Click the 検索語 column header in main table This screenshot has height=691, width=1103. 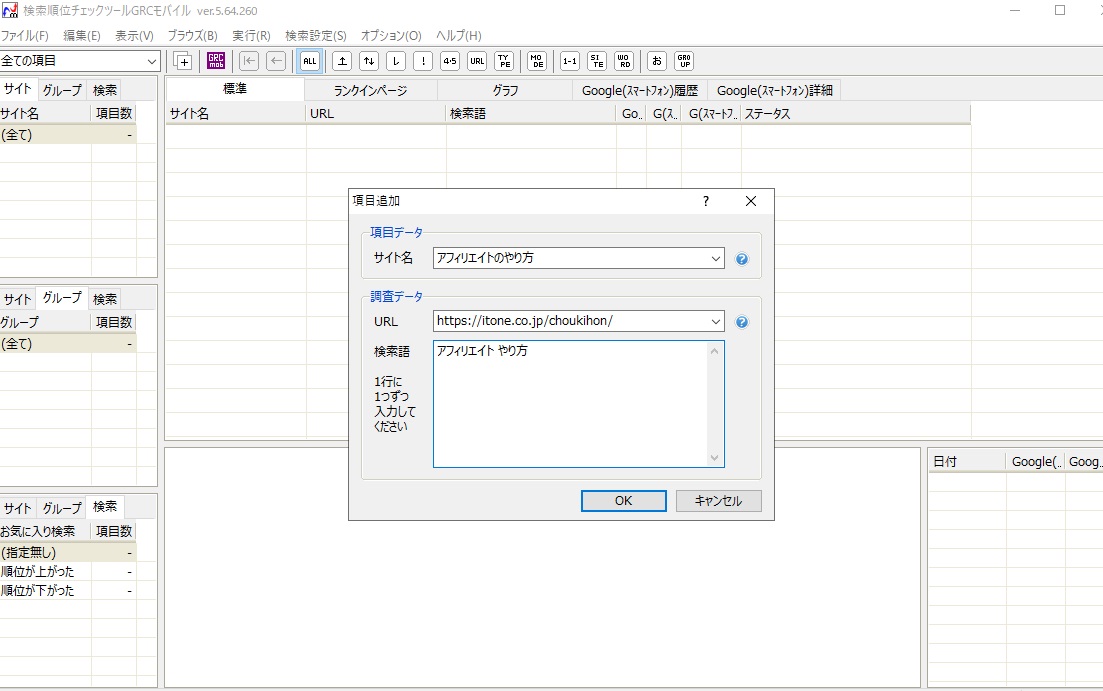[531, 114]
